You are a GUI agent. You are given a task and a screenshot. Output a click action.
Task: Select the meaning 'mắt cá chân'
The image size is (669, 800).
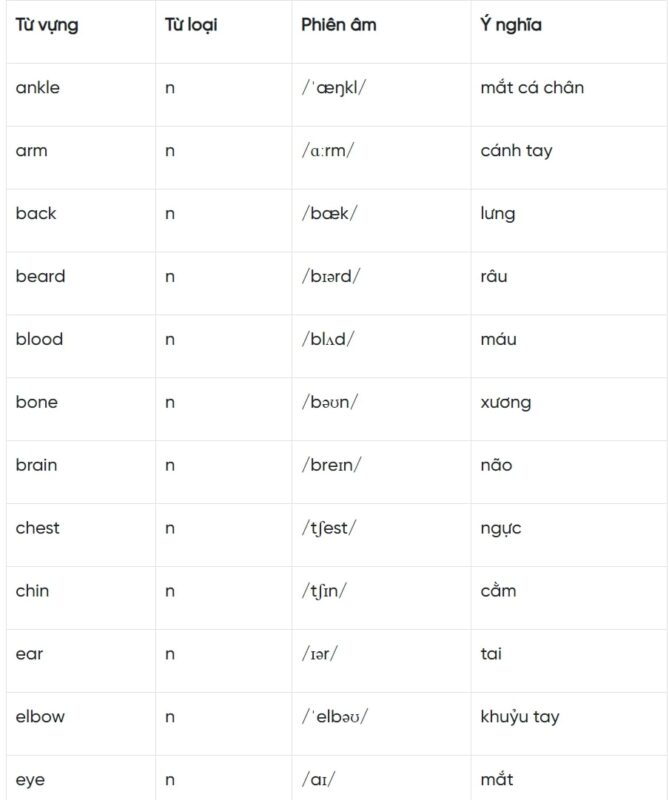coord(532,88)
